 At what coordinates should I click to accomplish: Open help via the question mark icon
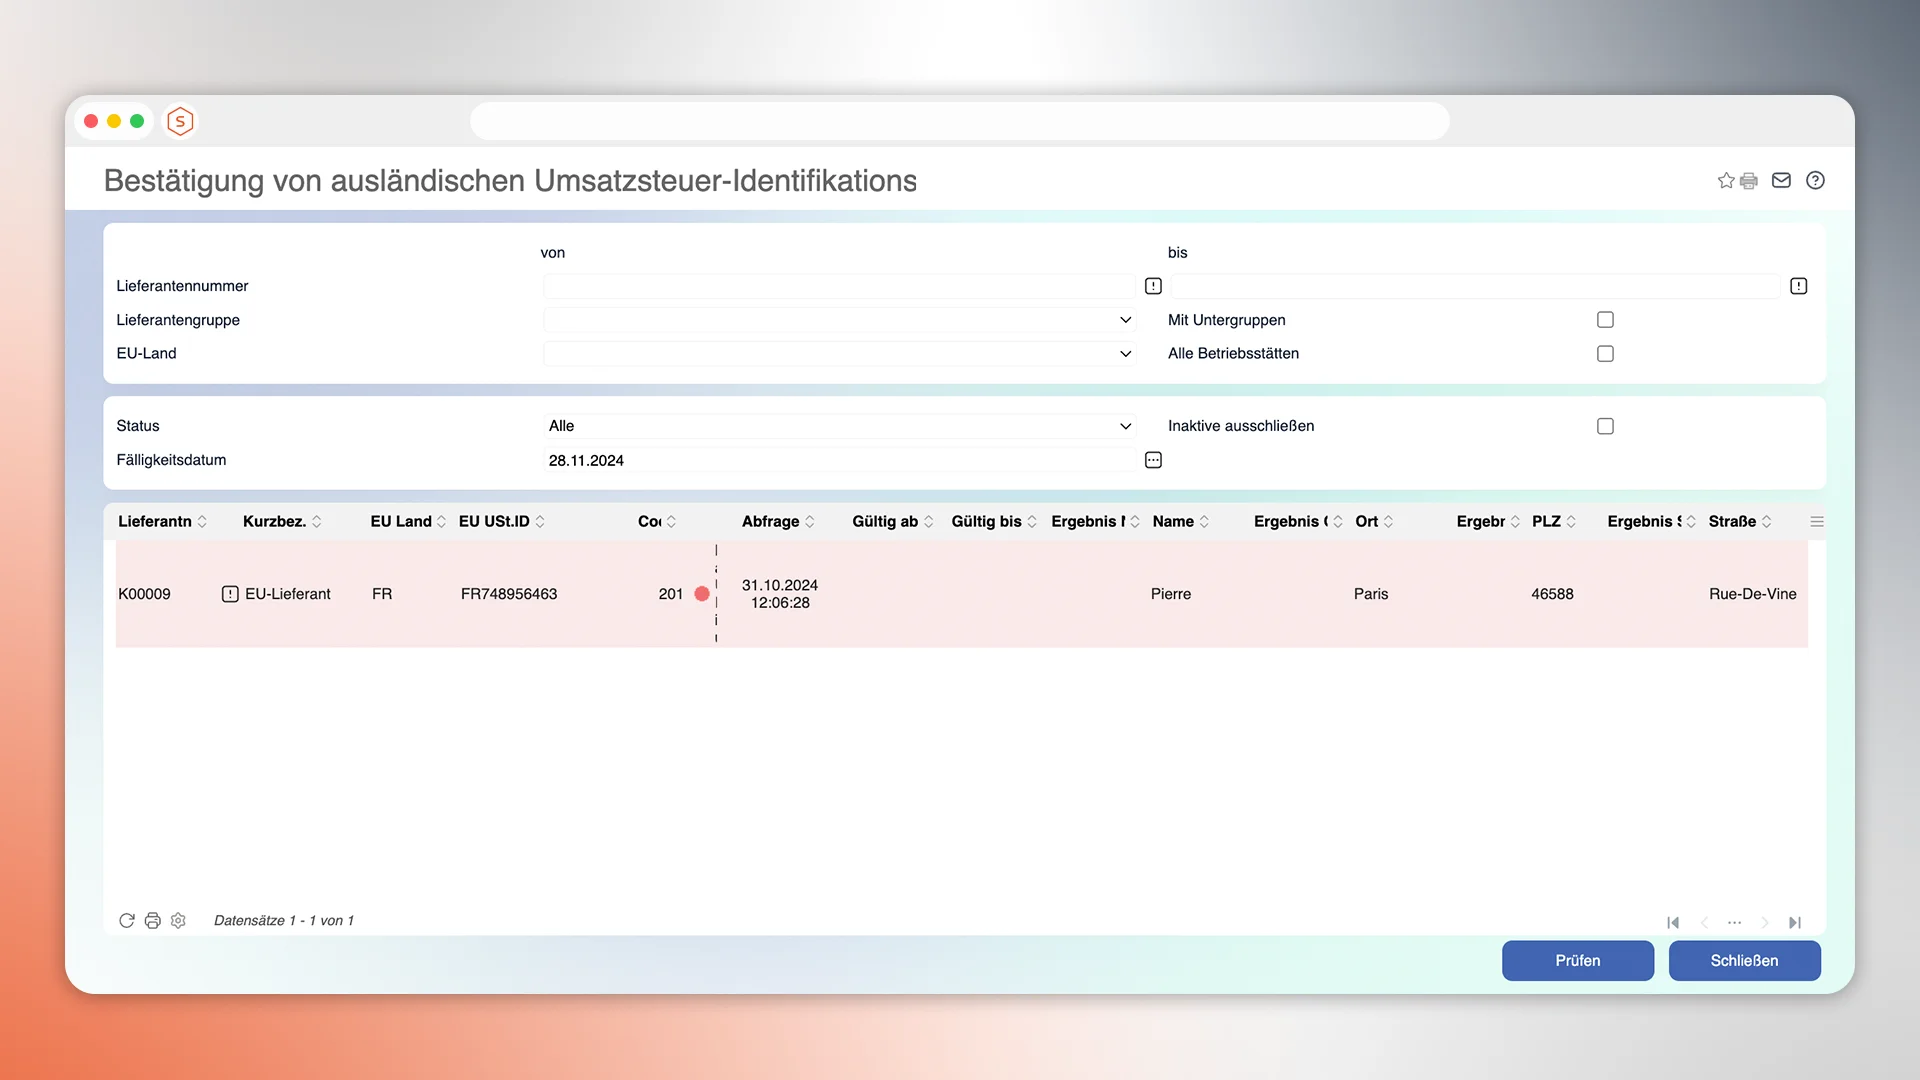tap(1816, 180)
